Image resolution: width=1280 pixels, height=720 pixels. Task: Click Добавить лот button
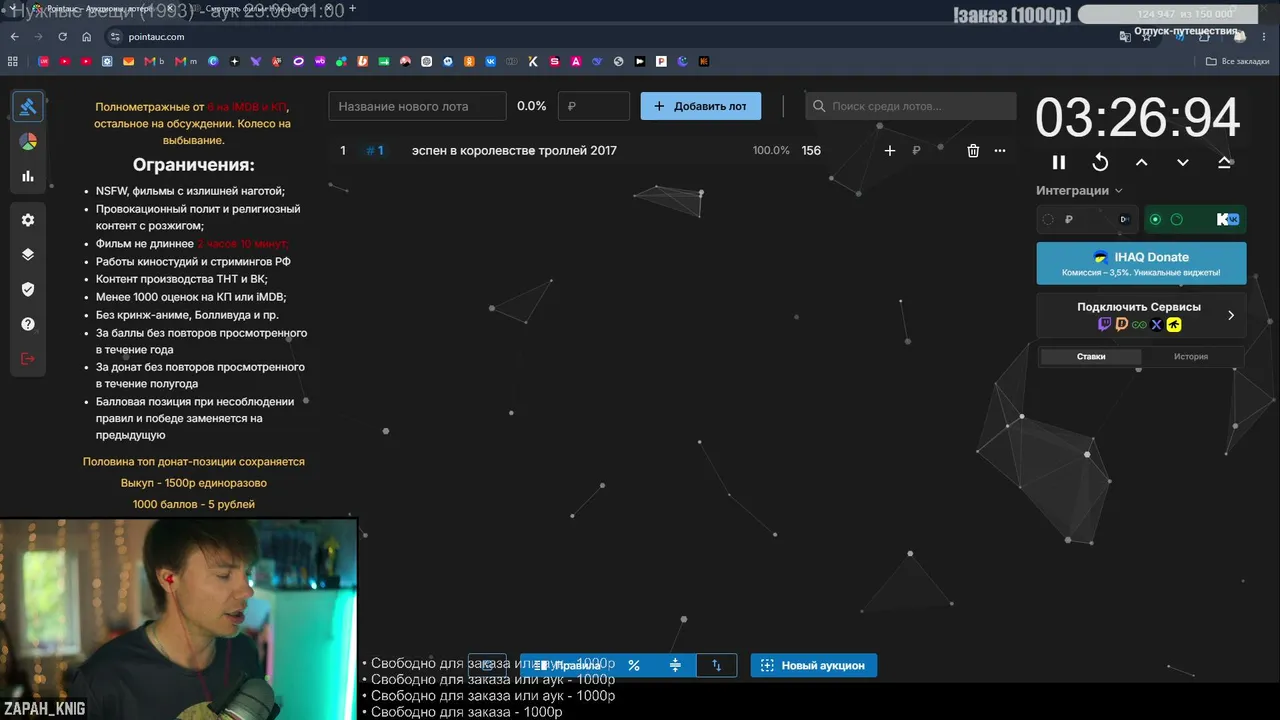point(700,106)
